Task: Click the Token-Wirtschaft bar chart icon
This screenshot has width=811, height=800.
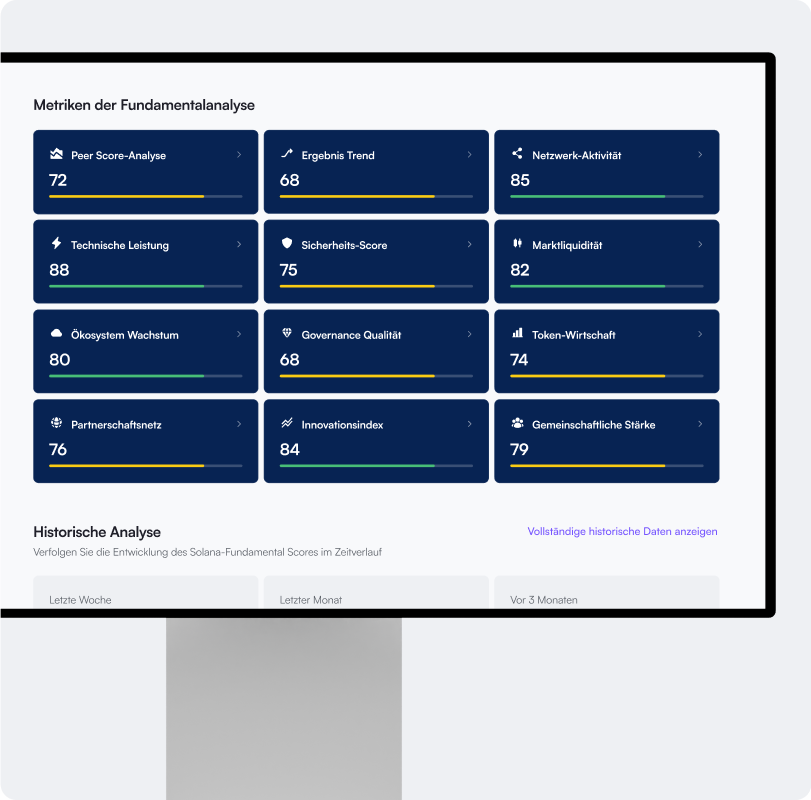Action: (517, 333)
